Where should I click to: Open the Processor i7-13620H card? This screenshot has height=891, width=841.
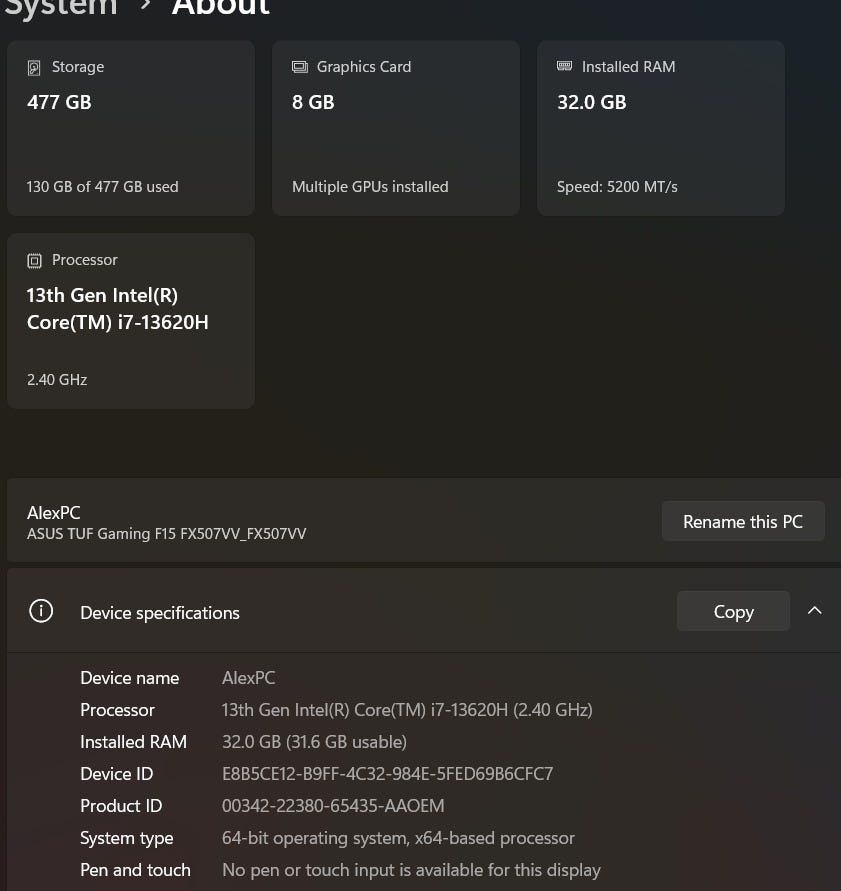[x=131, y=322]
